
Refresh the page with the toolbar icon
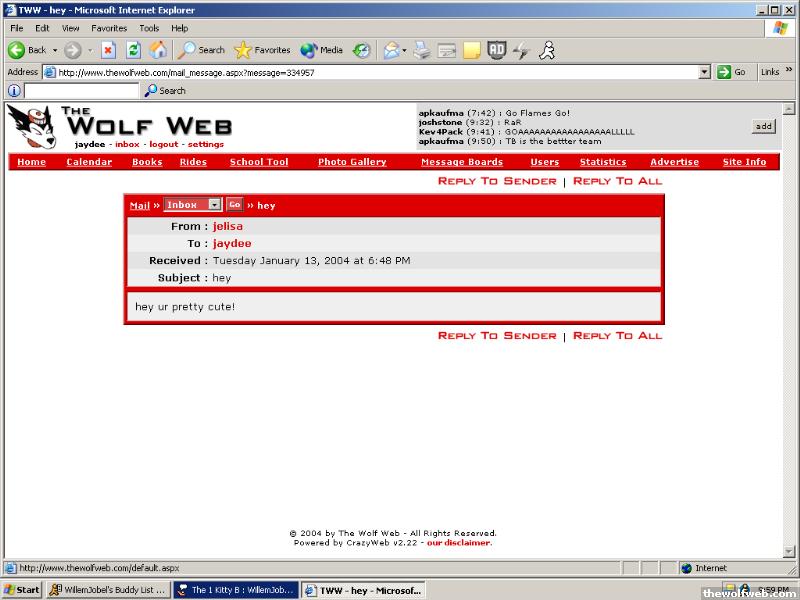coord(133,50)
